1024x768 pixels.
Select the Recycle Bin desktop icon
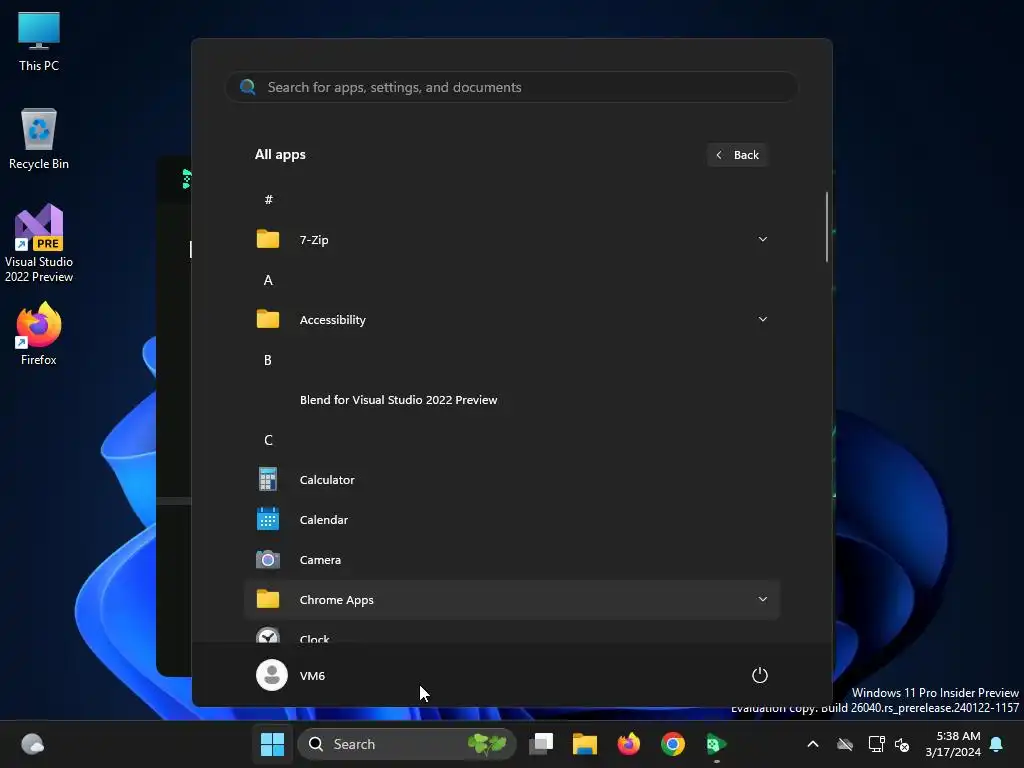39,139
